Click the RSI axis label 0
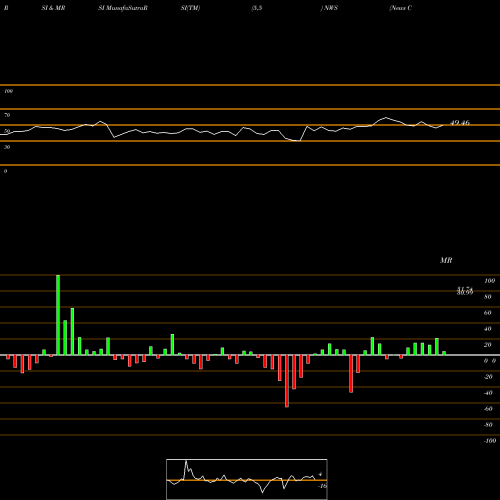The width and height of the screenshot is (500, 500). [5, 171]
